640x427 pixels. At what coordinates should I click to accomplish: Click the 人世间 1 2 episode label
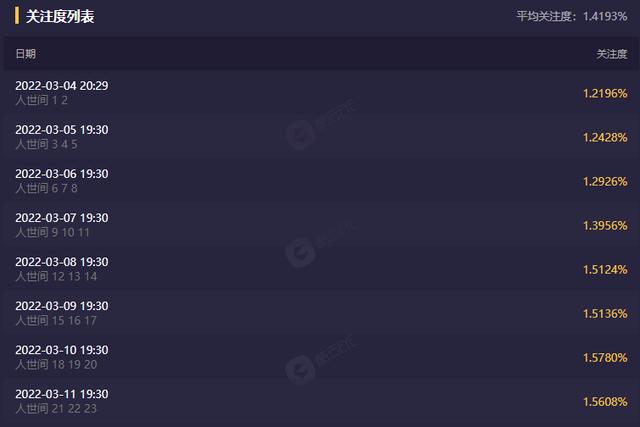click(41, 100)
